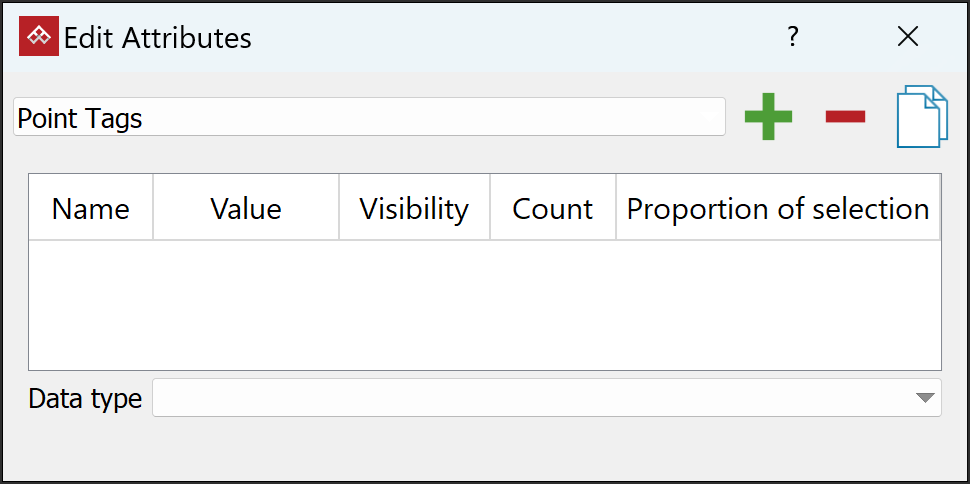Click divider between Name and Value headers
970x484 pixels.
[x=153, y=208]
